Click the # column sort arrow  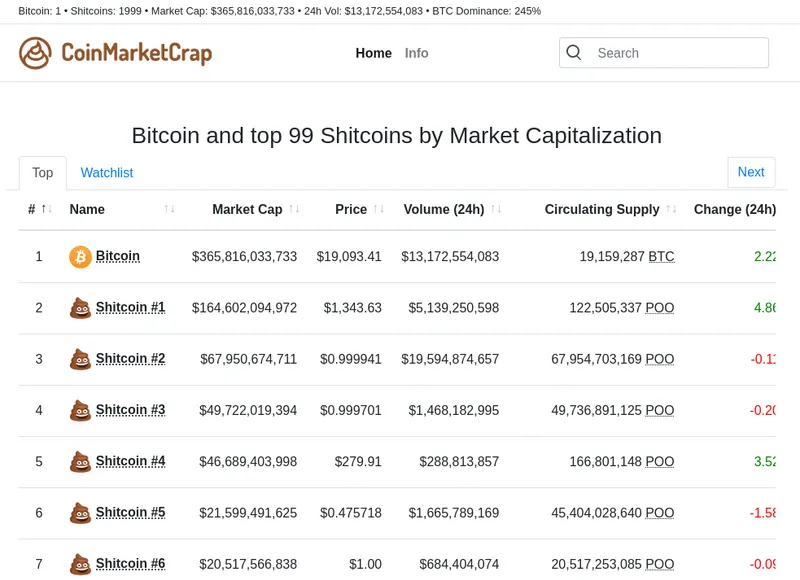(44, 209)
